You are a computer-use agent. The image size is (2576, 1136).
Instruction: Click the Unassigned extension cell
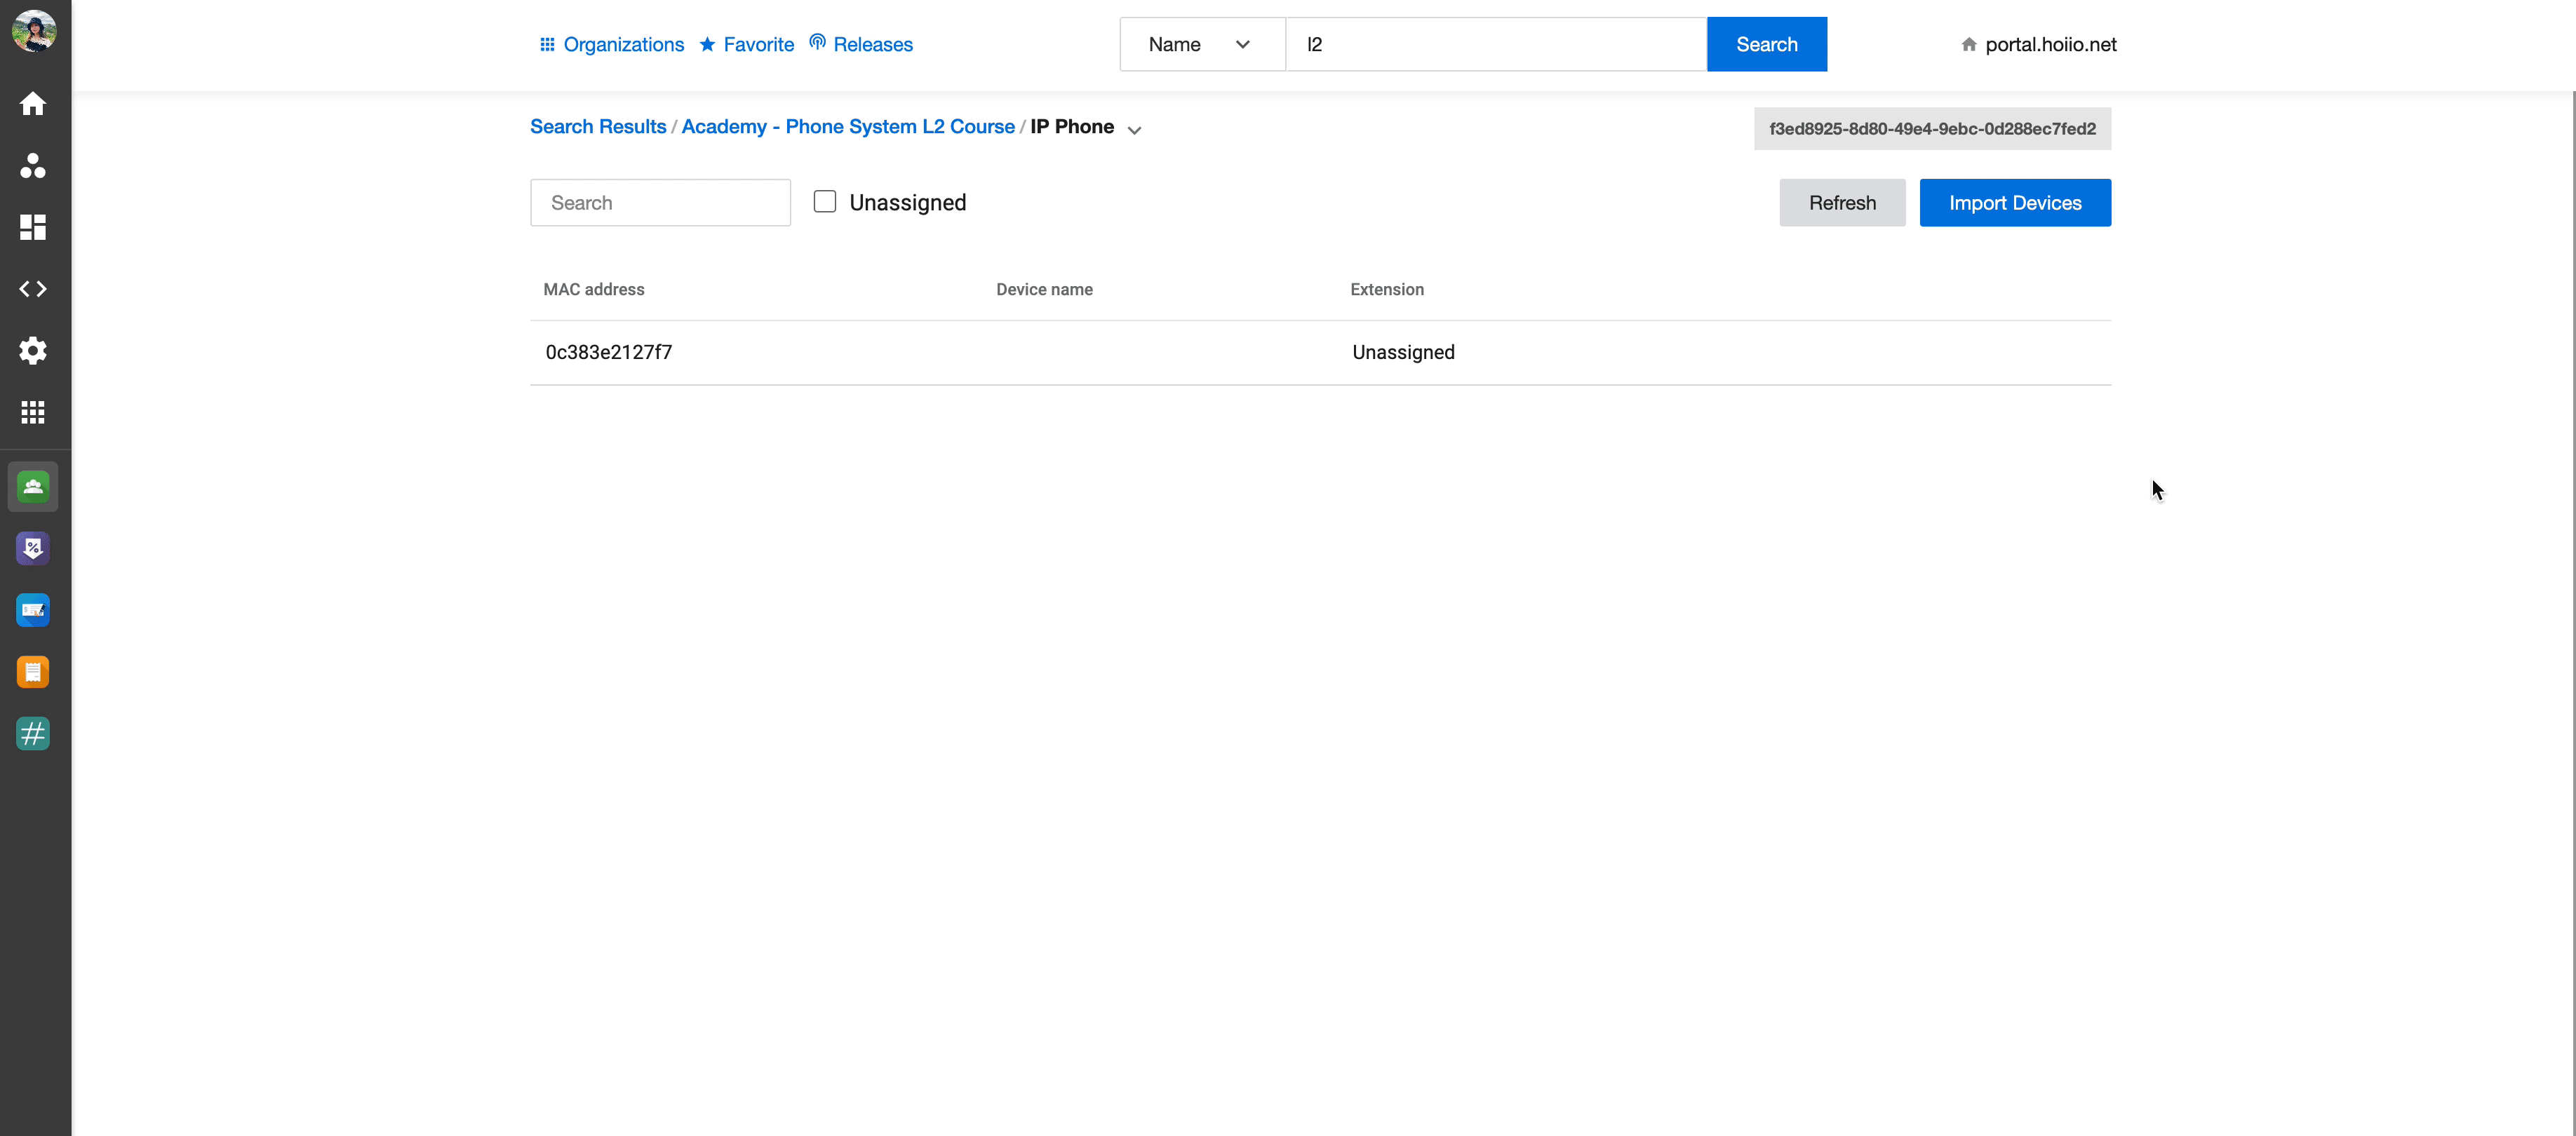point(1403,352)
